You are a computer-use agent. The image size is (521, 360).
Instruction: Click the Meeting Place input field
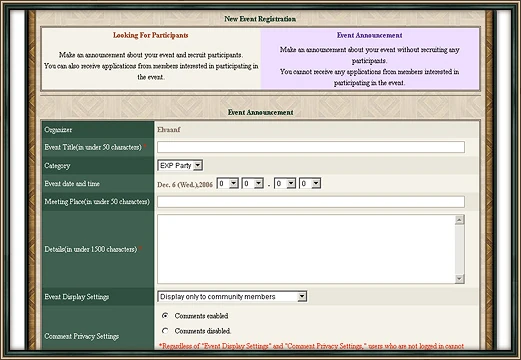click(x=311, y=202)
